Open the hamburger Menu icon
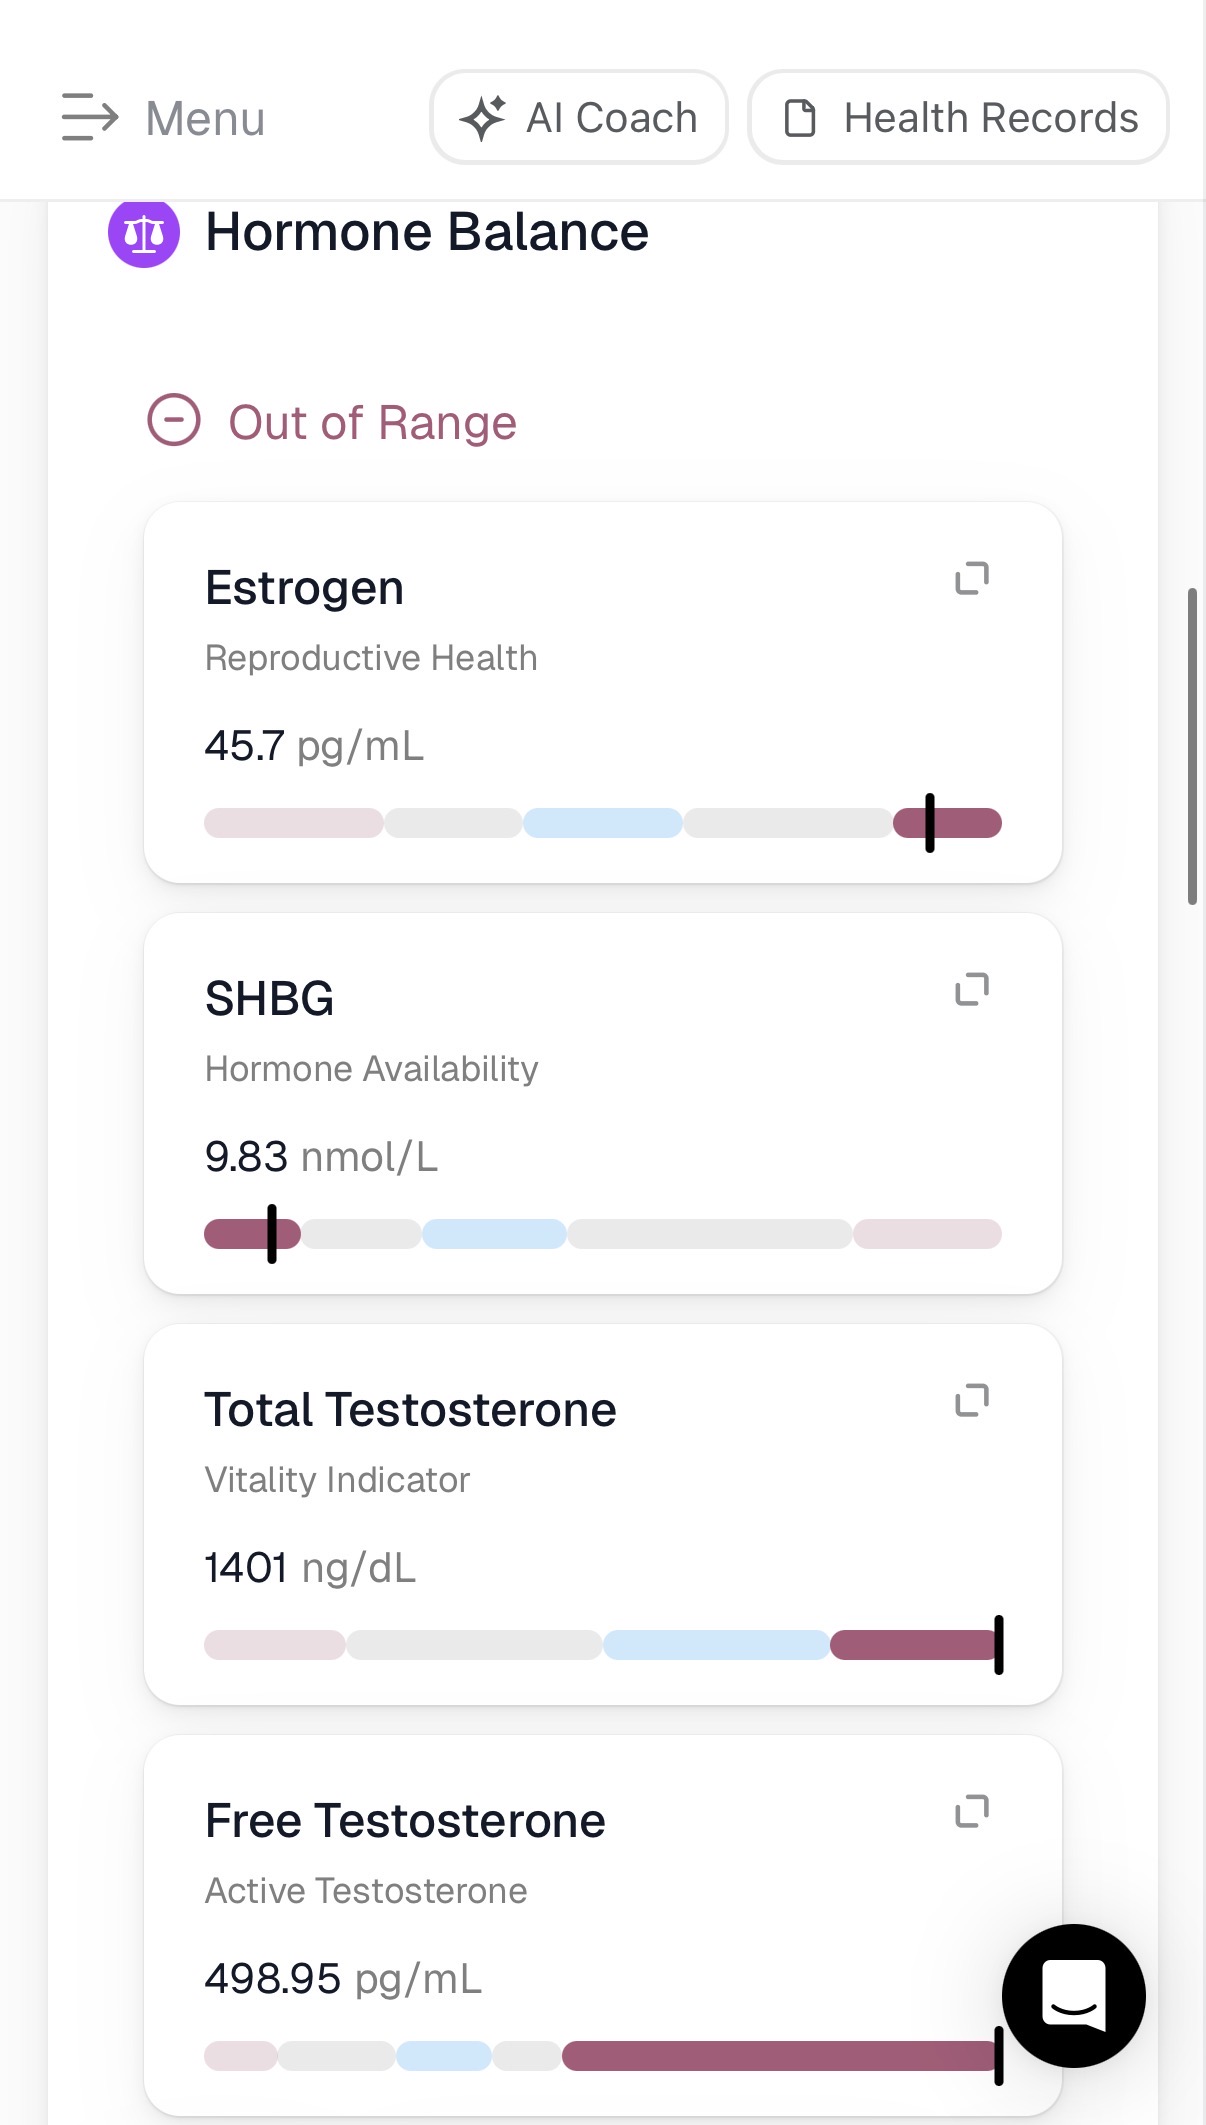This screenshot has width=1206, height=2125. [x=90, y=118]
